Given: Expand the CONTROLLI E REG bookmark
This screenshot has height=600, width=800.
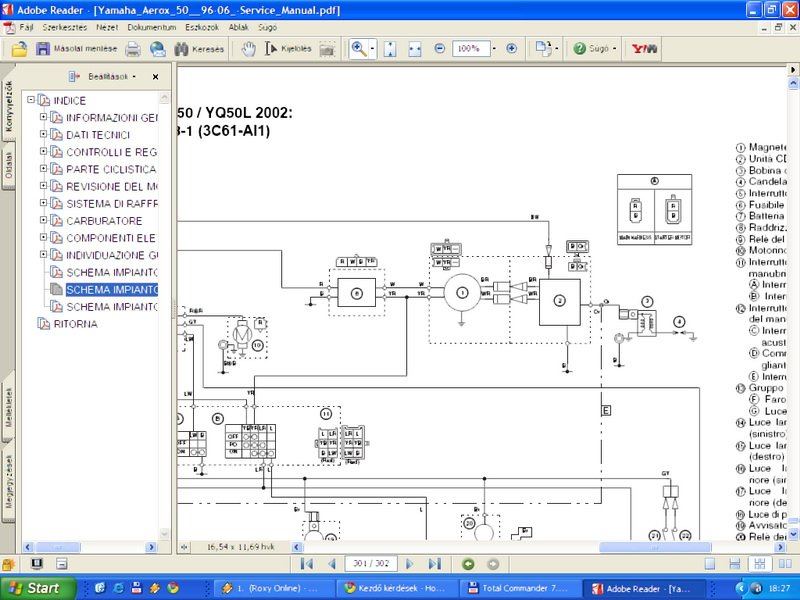Looking at the screenshot, I should 43,151.
